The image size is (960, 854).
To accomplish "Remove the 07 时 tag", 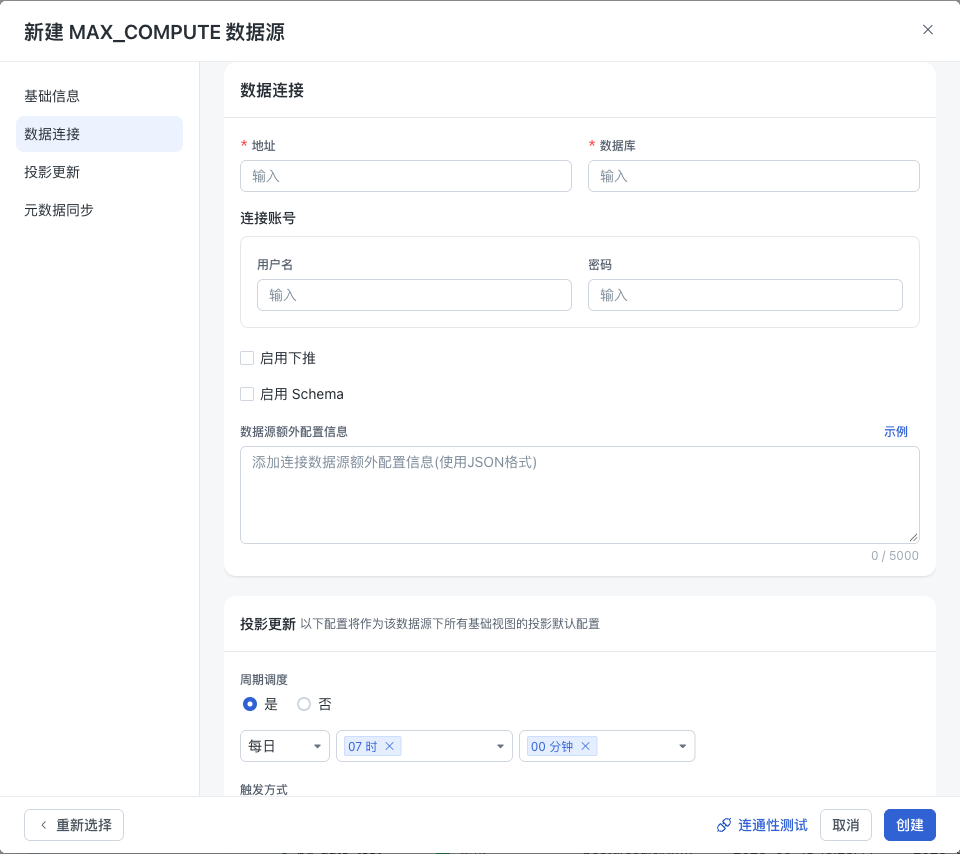I will (389, 746).
